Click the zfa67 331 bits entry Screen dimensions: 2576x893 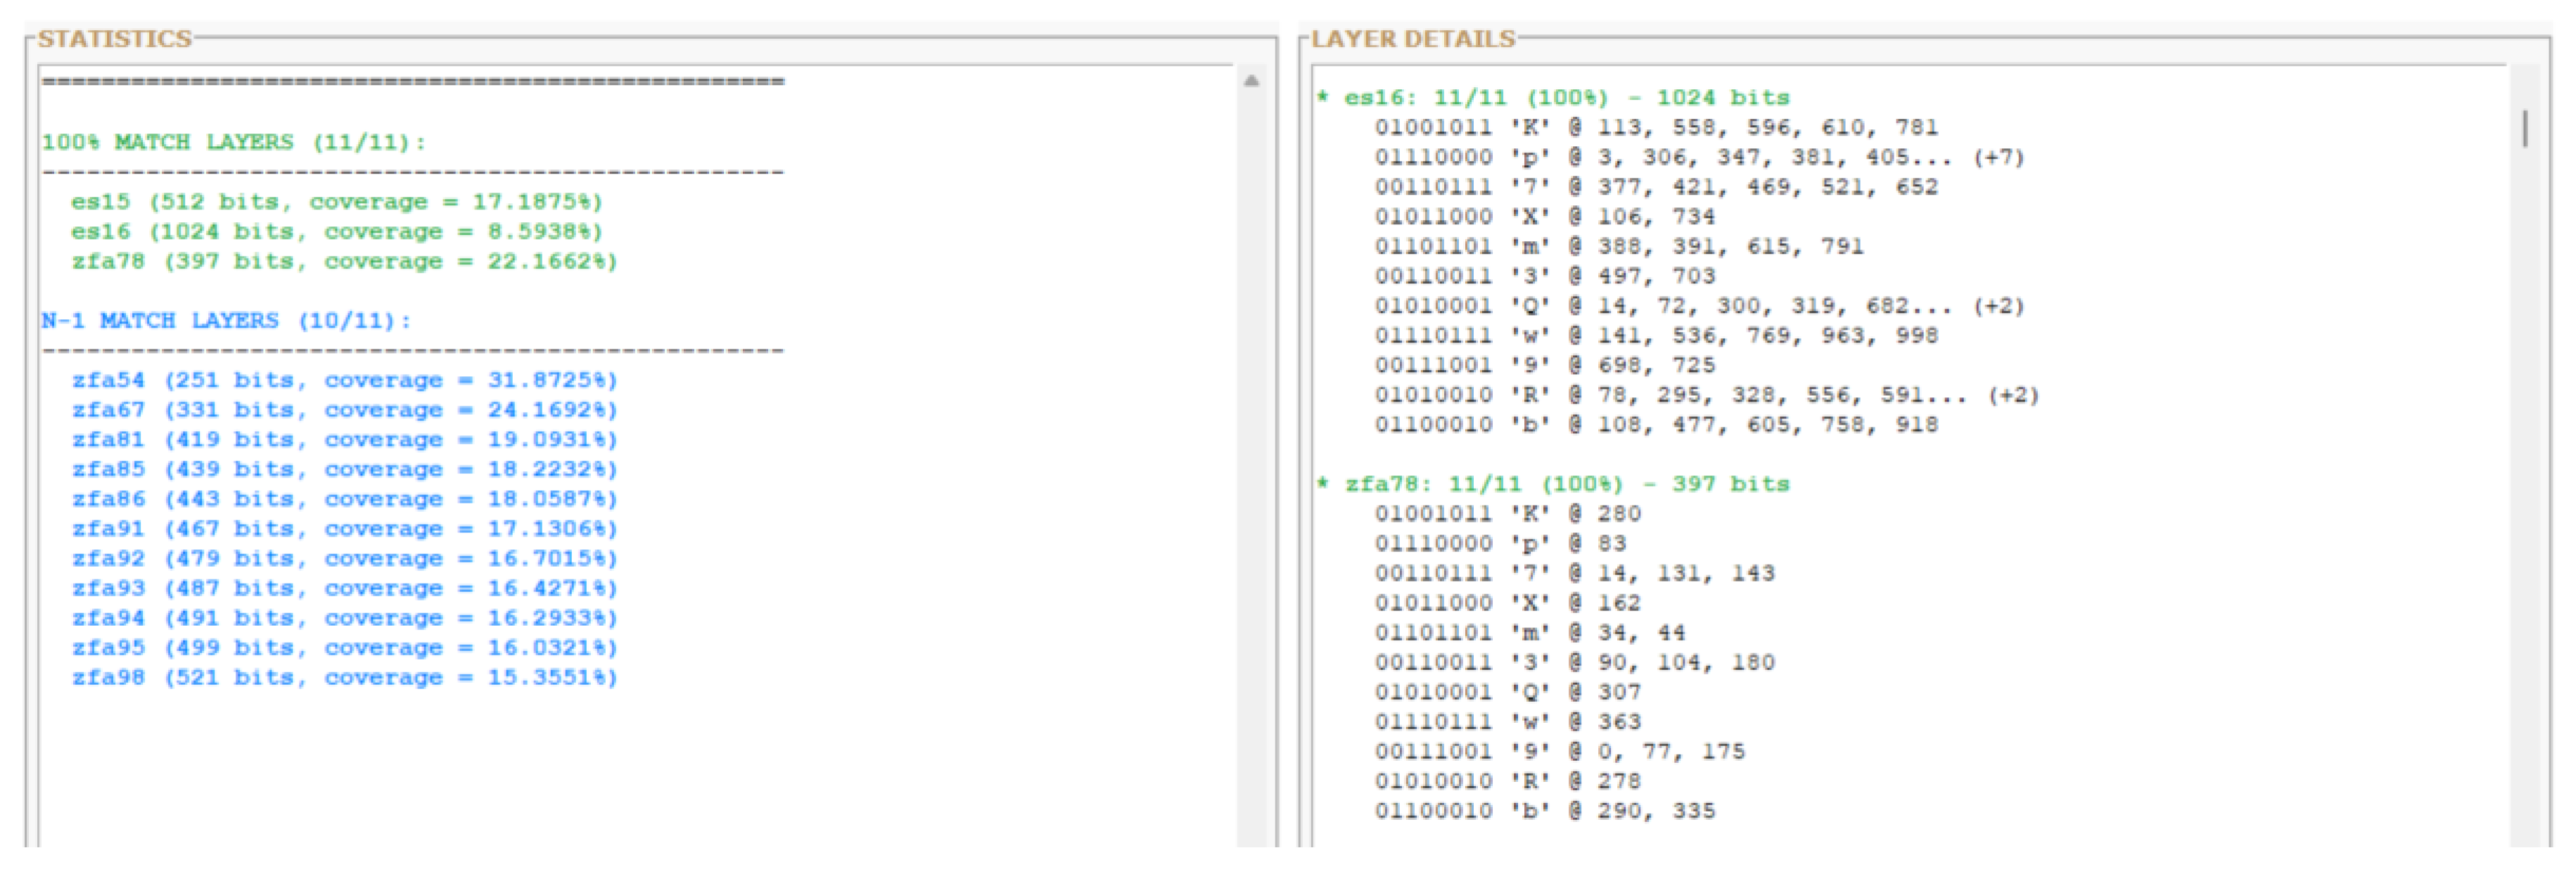344,410
